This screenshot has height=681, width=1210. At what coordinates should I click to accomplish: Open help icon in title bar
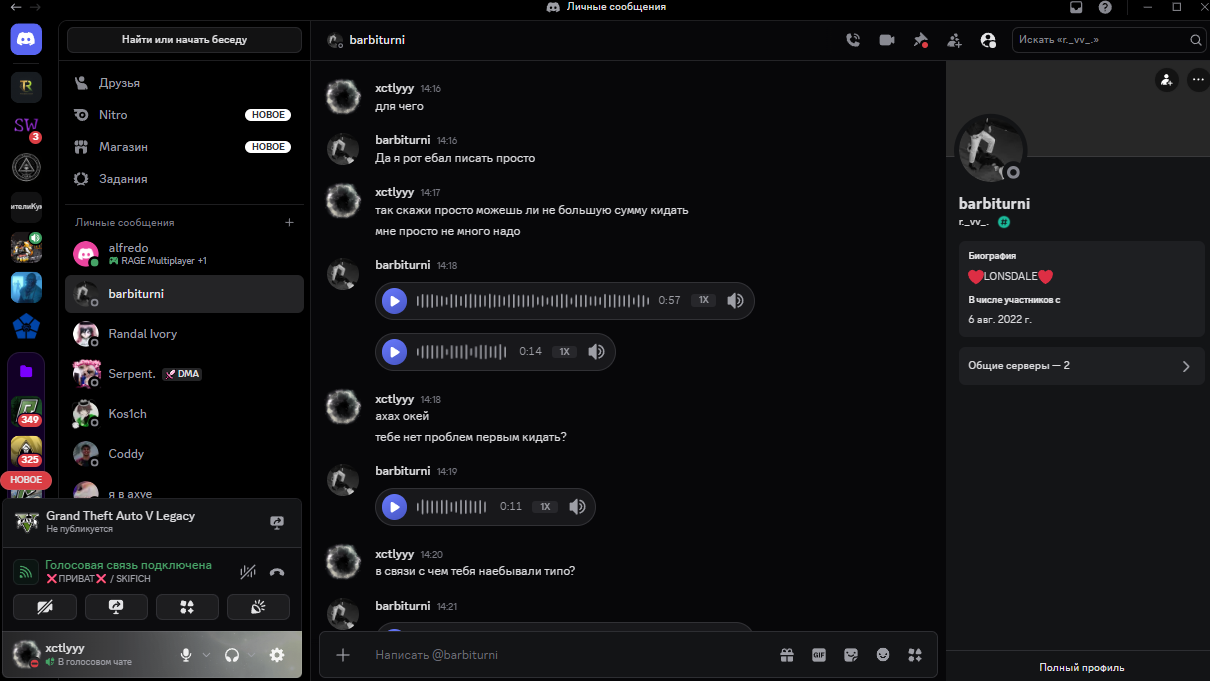pos(1105,7)
